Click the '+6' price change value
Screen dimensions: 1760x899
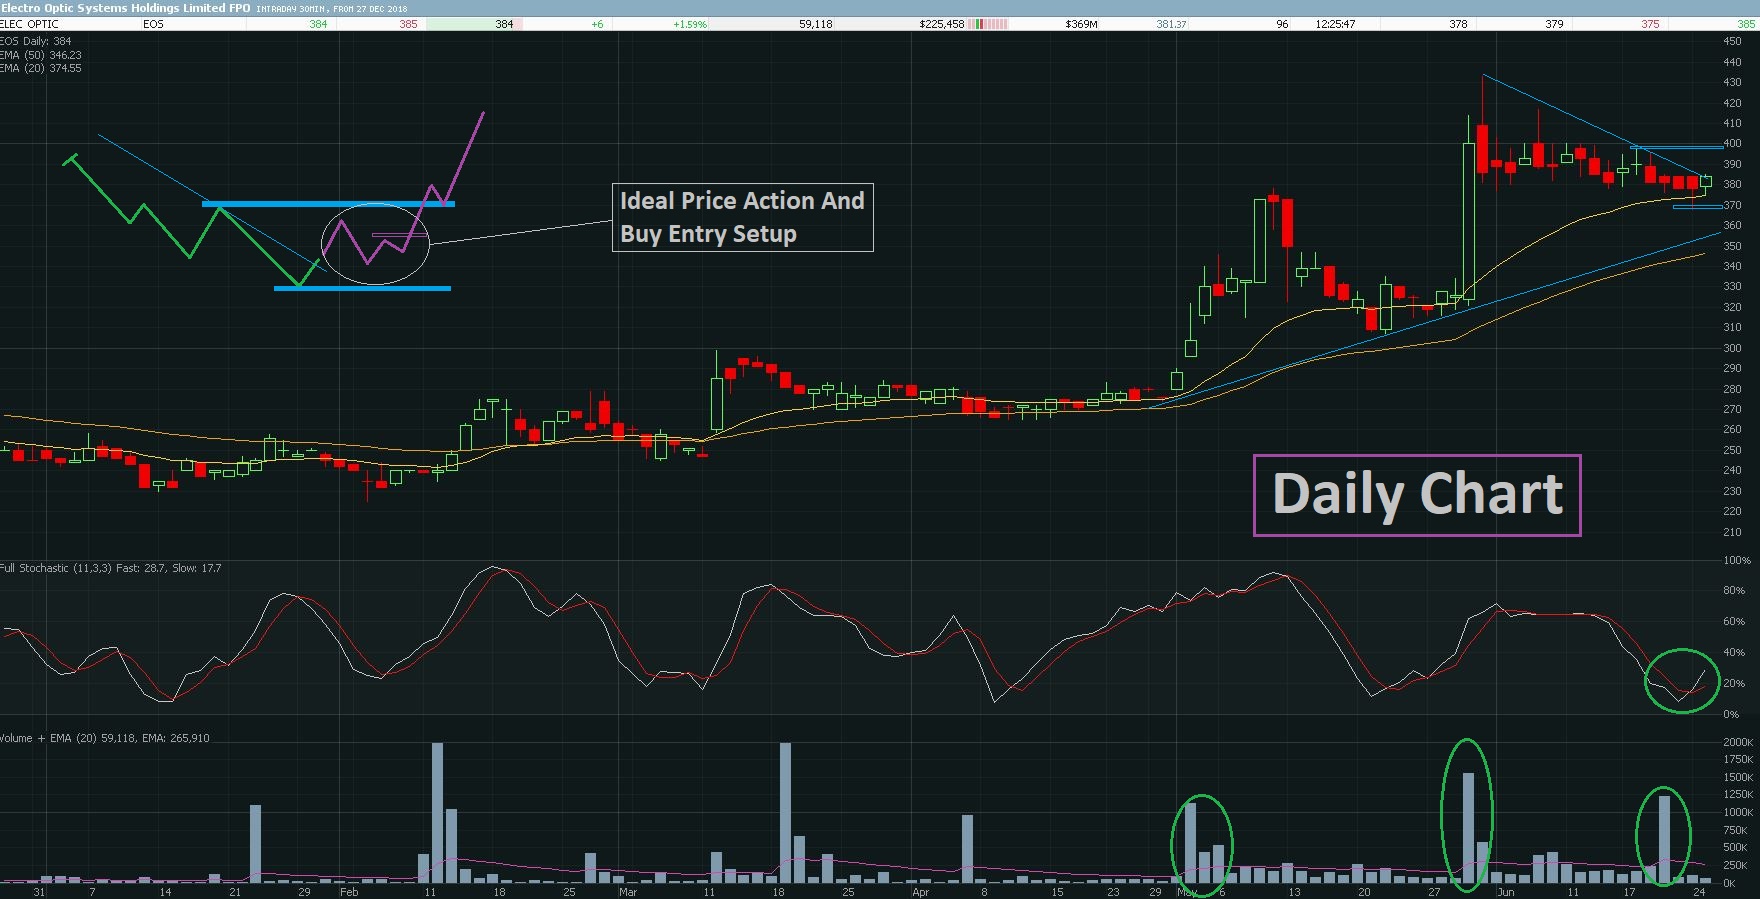[x=597, y=24]
